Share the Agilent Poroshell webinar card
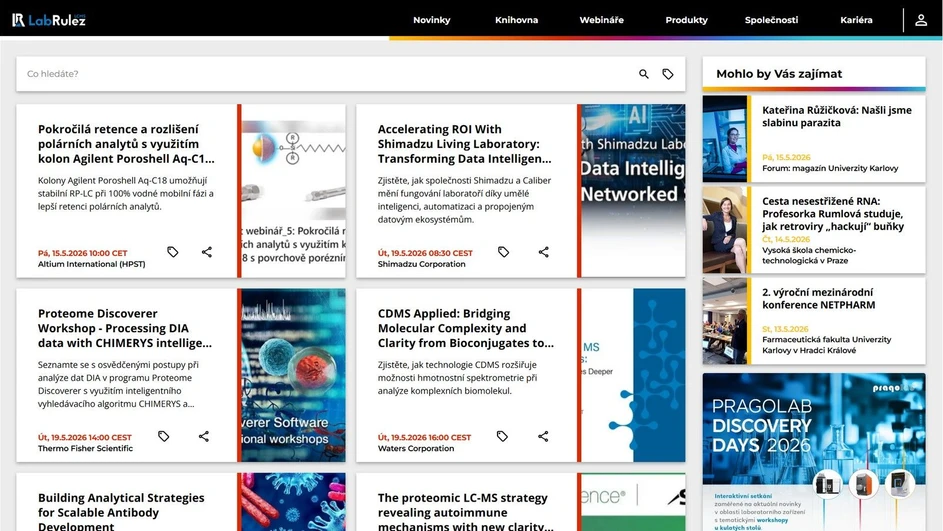The width and height of the screenshot is (943, 531). click(x=207, y=252)
